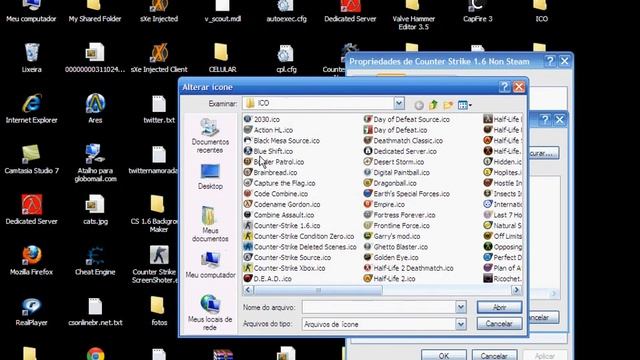
Task: Pick the Blue Shift.ico icon file
Action: (268, 151)
